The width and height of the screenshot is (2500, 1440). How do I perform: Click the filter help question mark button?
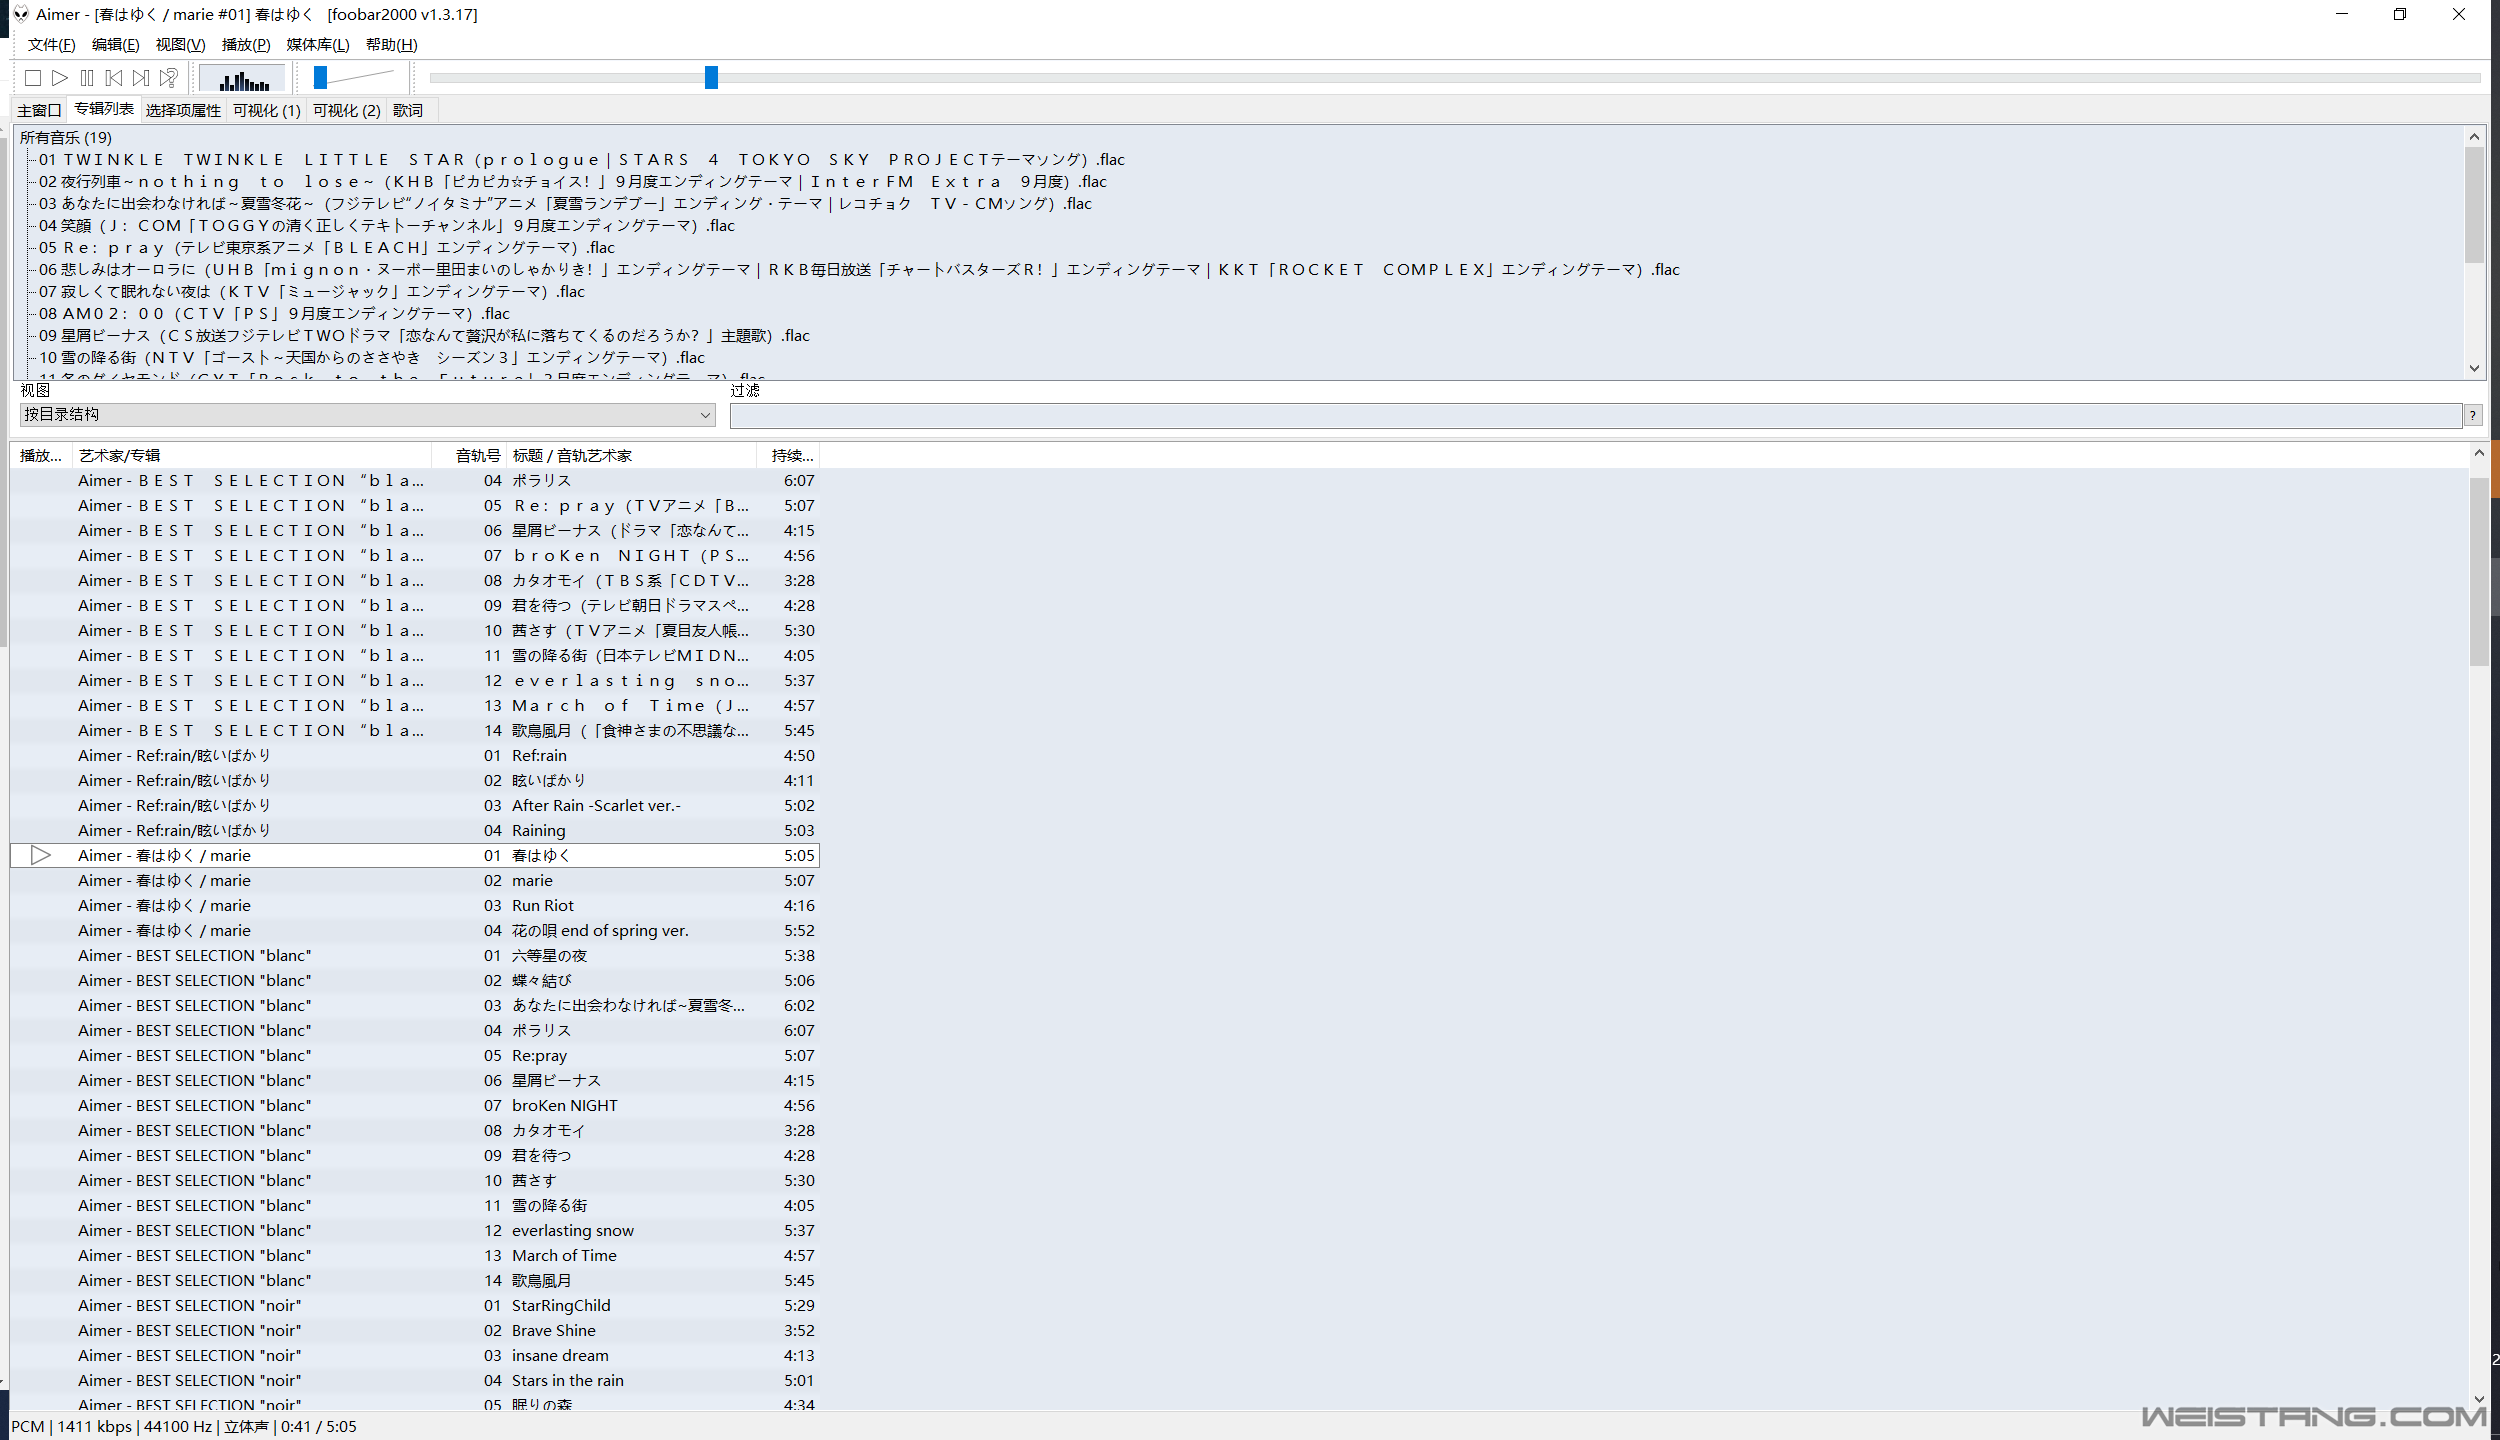click(2472, 416)
